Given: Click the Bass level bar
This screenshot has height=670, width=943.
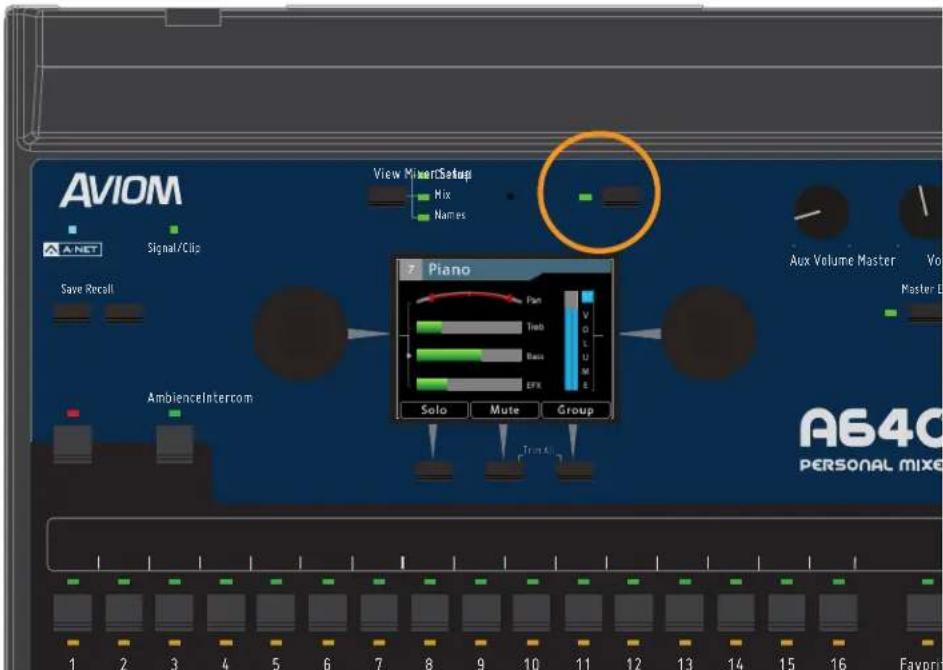Looking at the screenshot, I should pos(469,355).
